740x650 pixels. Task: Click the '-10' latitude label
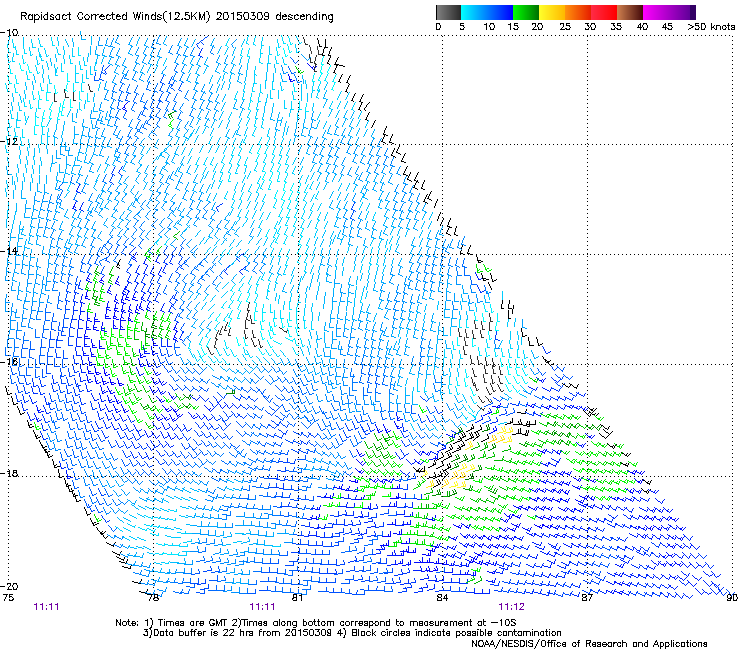click(9, 33)
